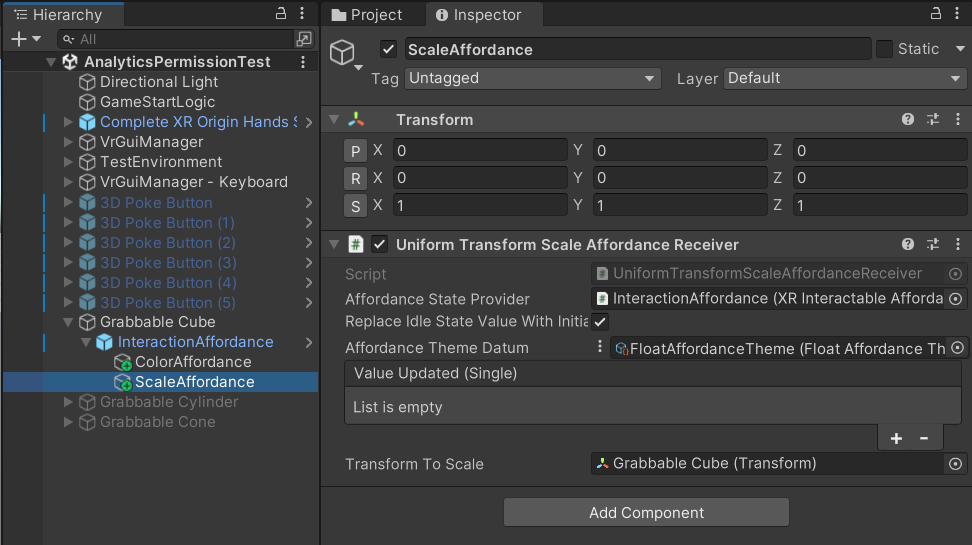This screenshot has width=972, height=545.
Task: Click the Affordance State Provider object picker
Action: tap(956, 299)
